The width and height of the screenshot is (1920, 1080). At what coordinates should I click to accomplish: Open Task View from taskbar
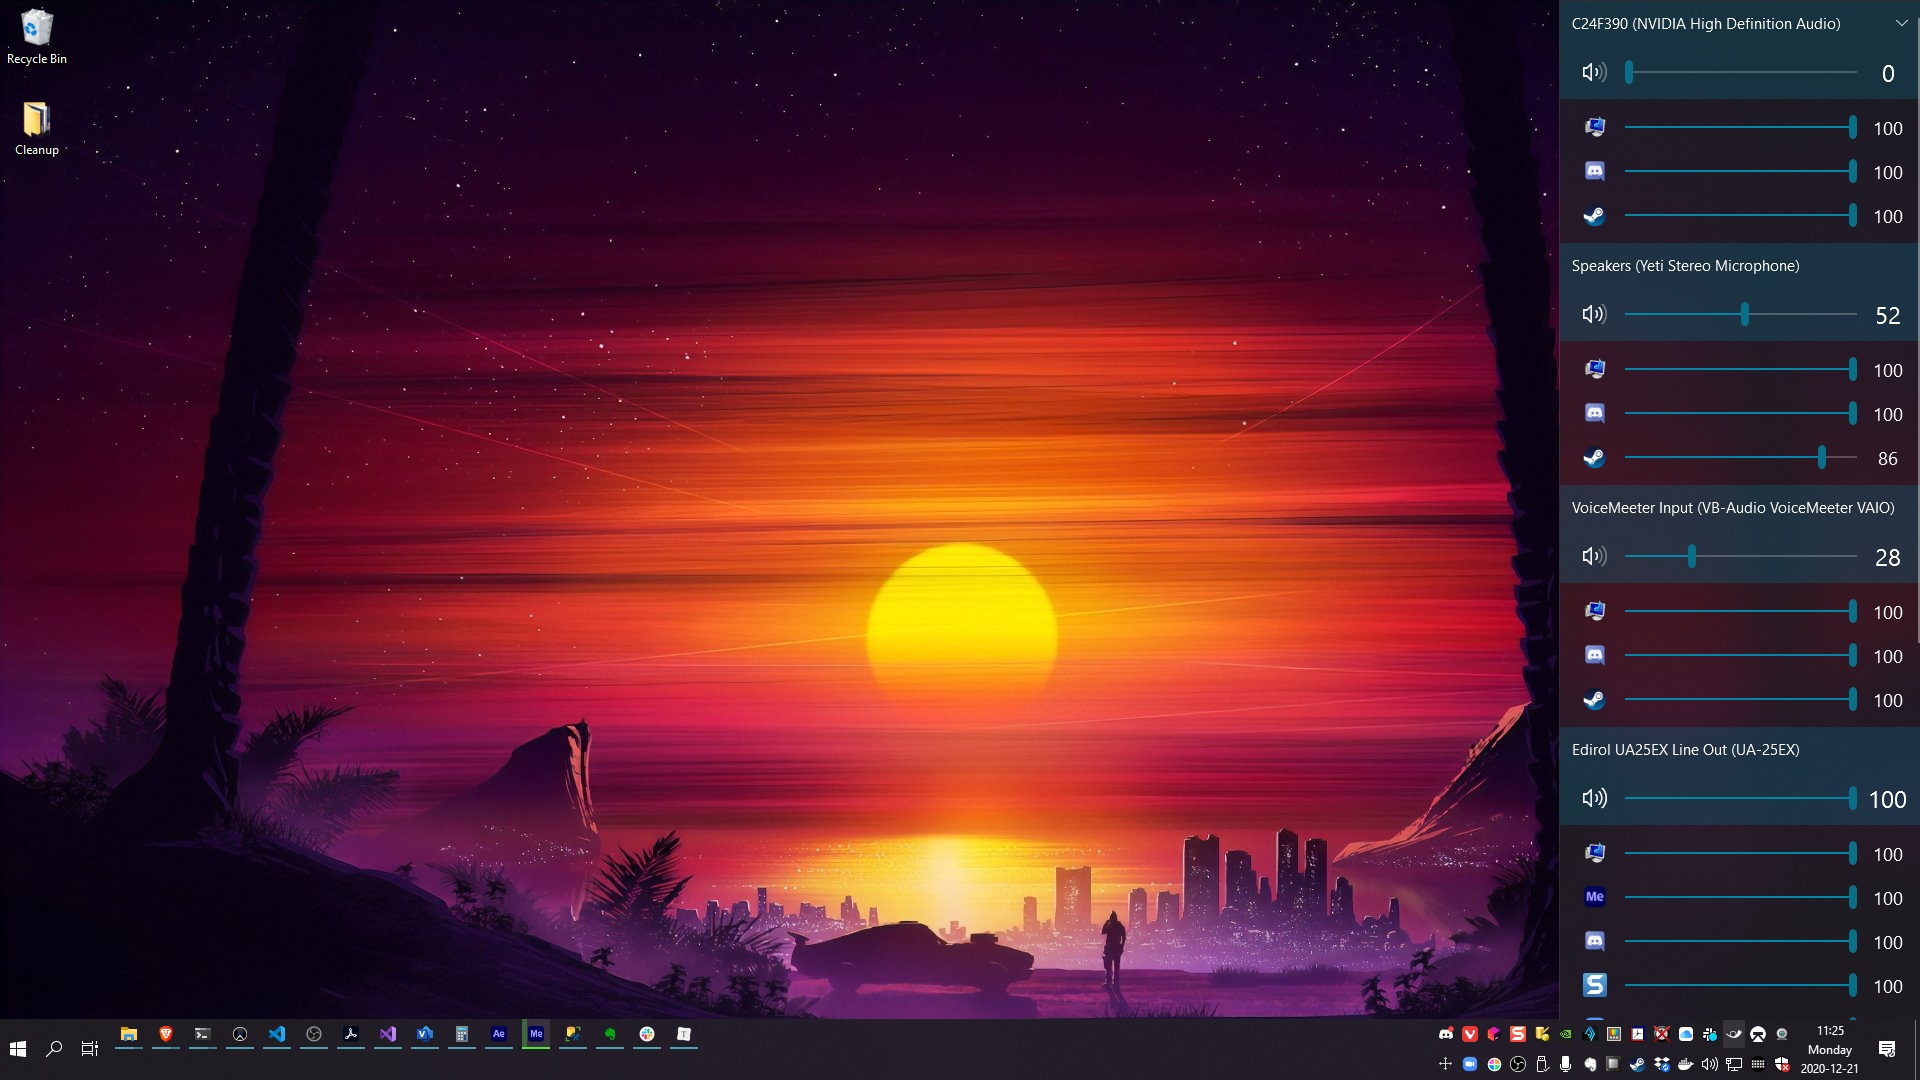tap(90, 1048)
